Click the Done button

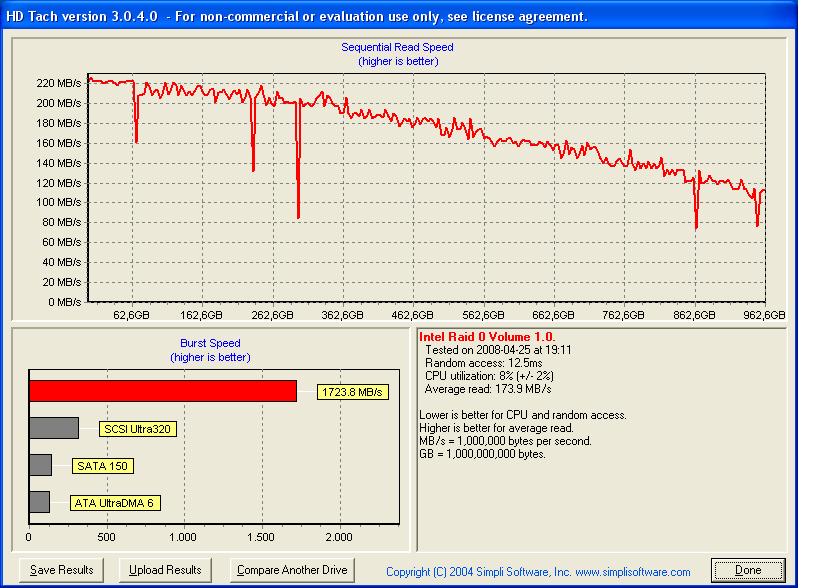[748, 570]
